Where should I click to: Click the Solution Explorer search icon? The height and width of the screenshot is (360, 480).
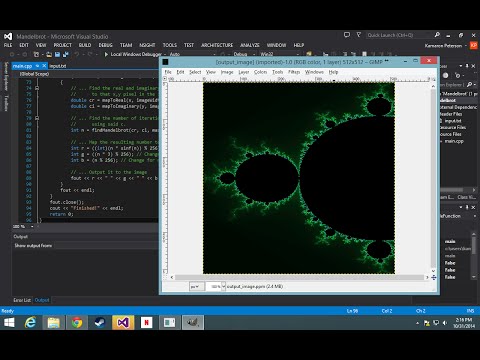point(469,85)
